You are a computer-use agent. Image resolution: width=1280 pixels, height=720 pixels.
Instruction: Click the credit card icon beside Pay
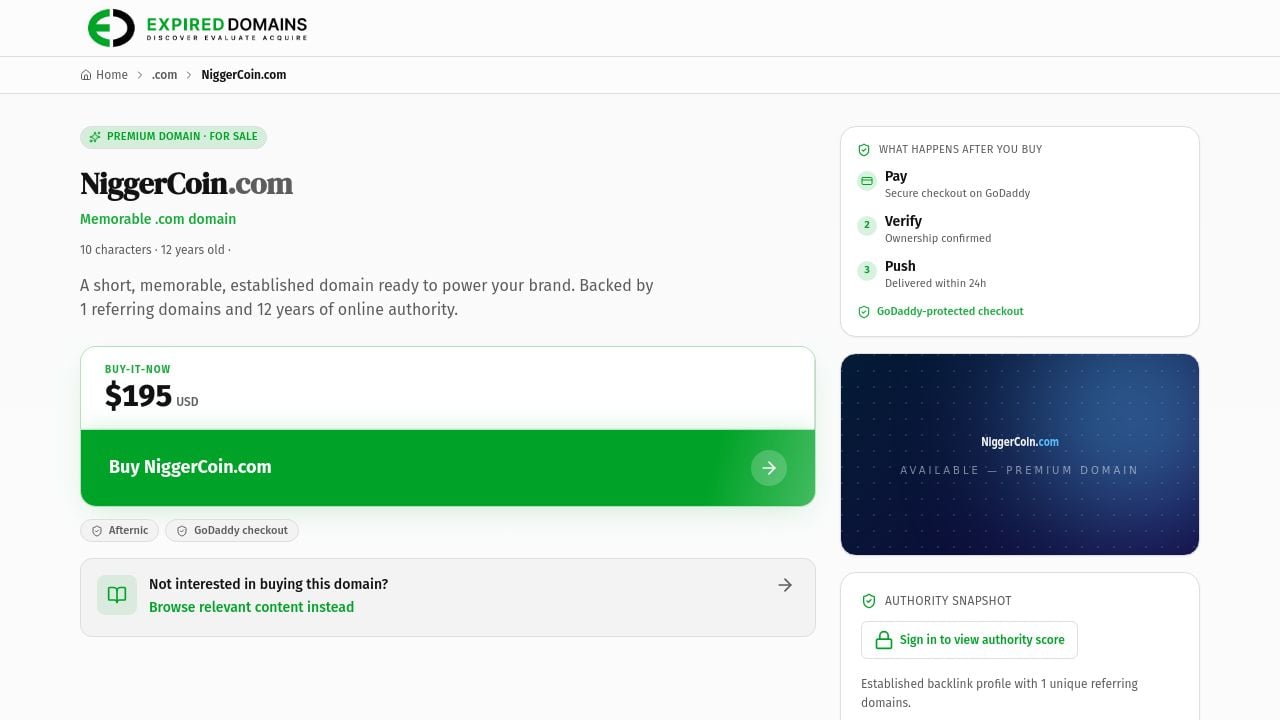(x=867, y=181)
